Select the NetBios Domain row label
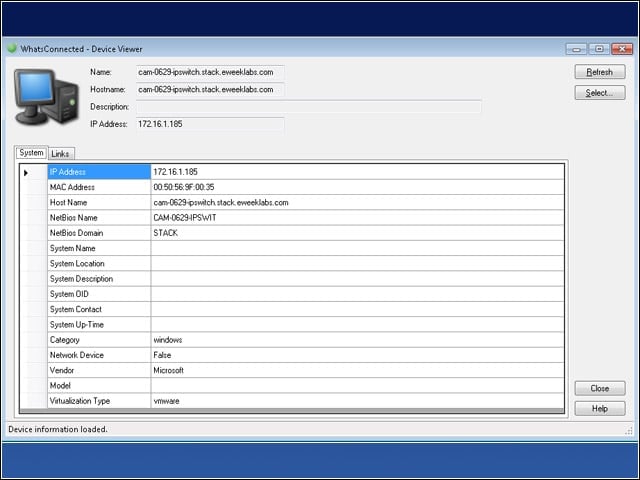 click(99, 233)
